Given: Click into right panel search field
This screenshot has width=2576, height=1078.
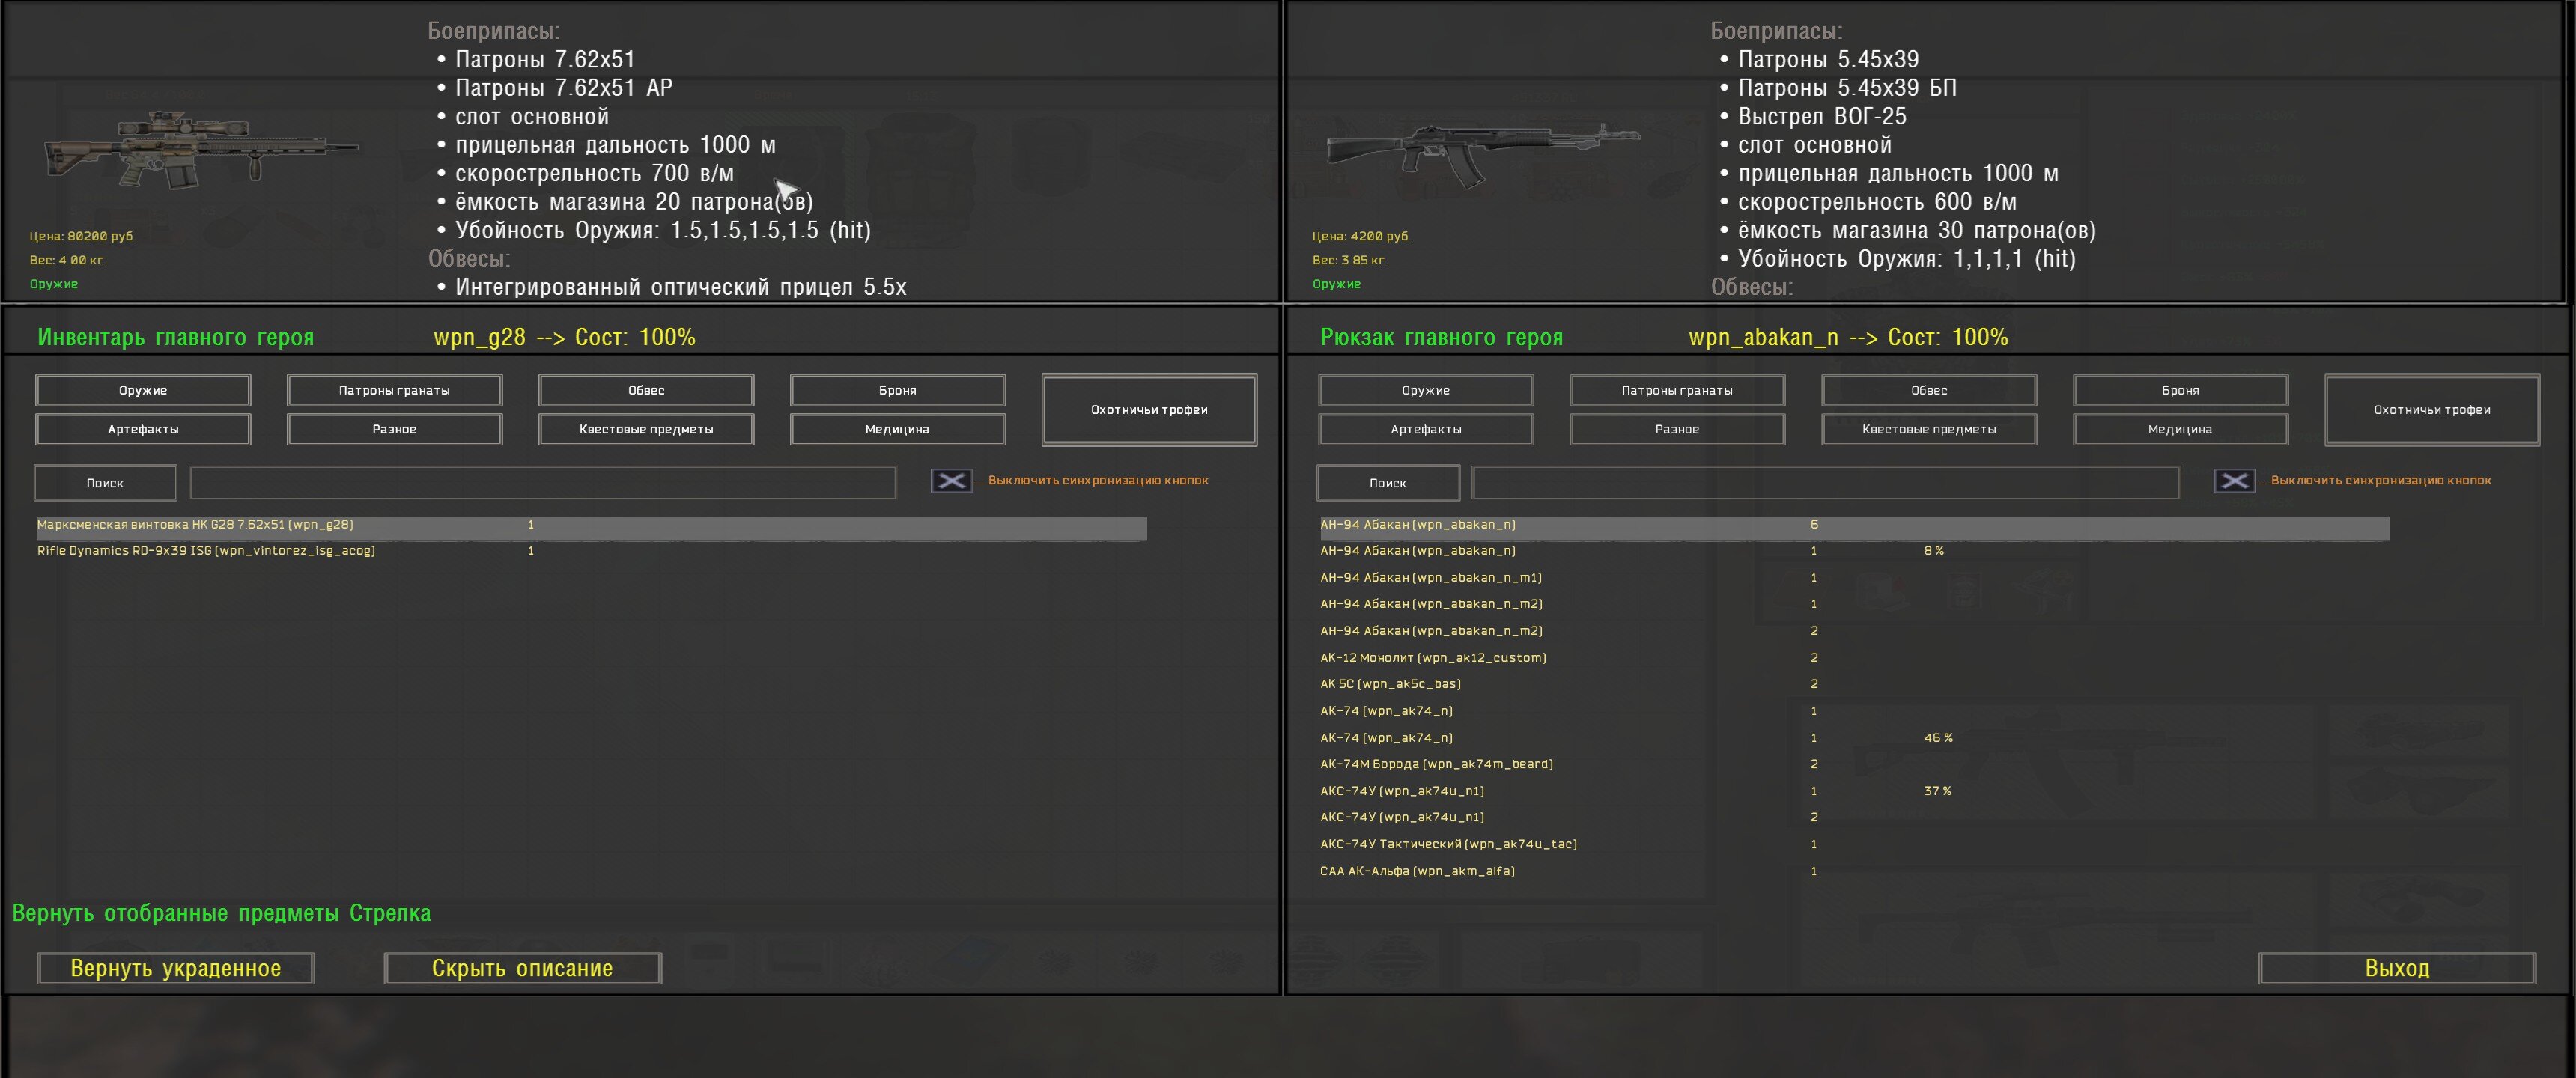Looking at the screenshot, I should pyautogui.click(x=1824, y=482).
